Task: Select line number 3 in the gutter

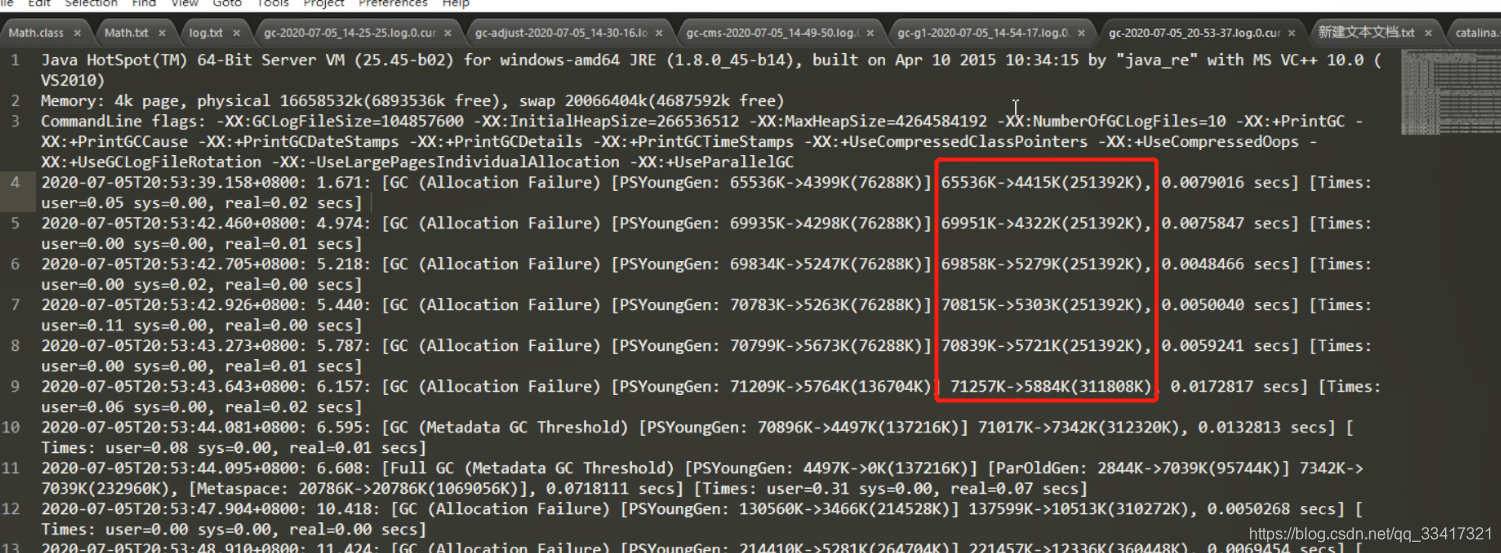Action: click(15, 121)
